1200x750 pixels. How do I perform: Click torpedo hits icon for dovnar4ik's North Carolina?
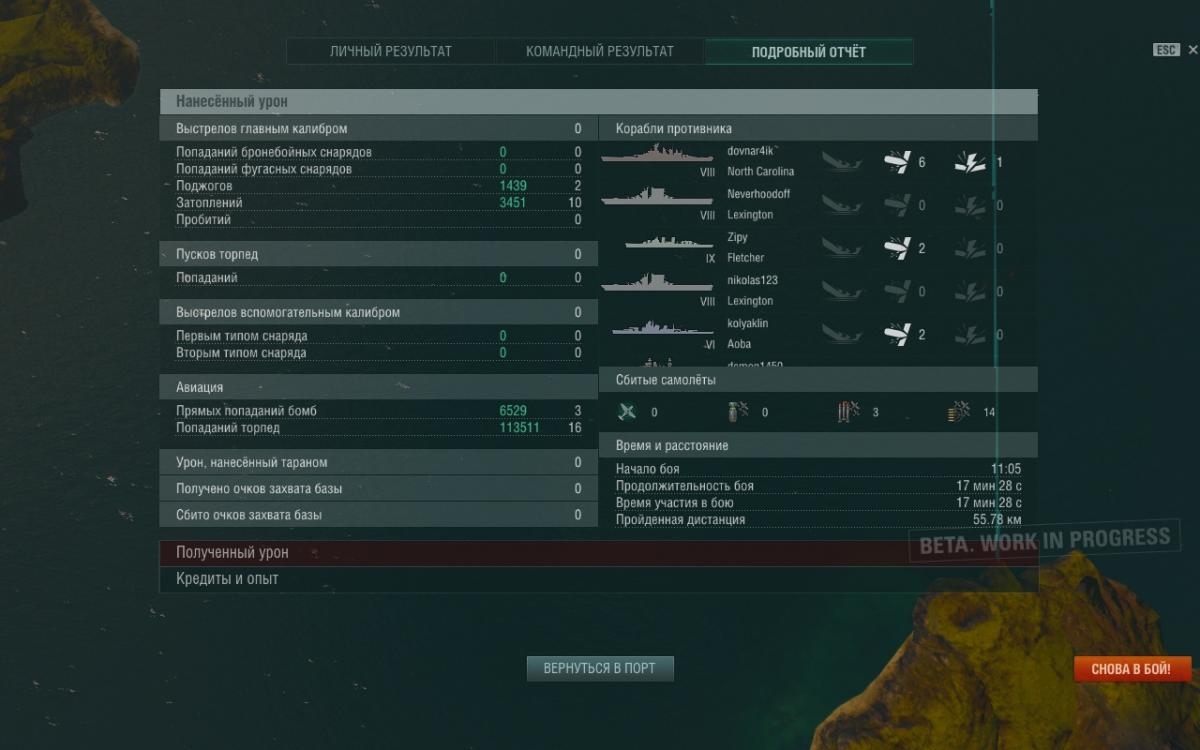click(x=897, y=162)
